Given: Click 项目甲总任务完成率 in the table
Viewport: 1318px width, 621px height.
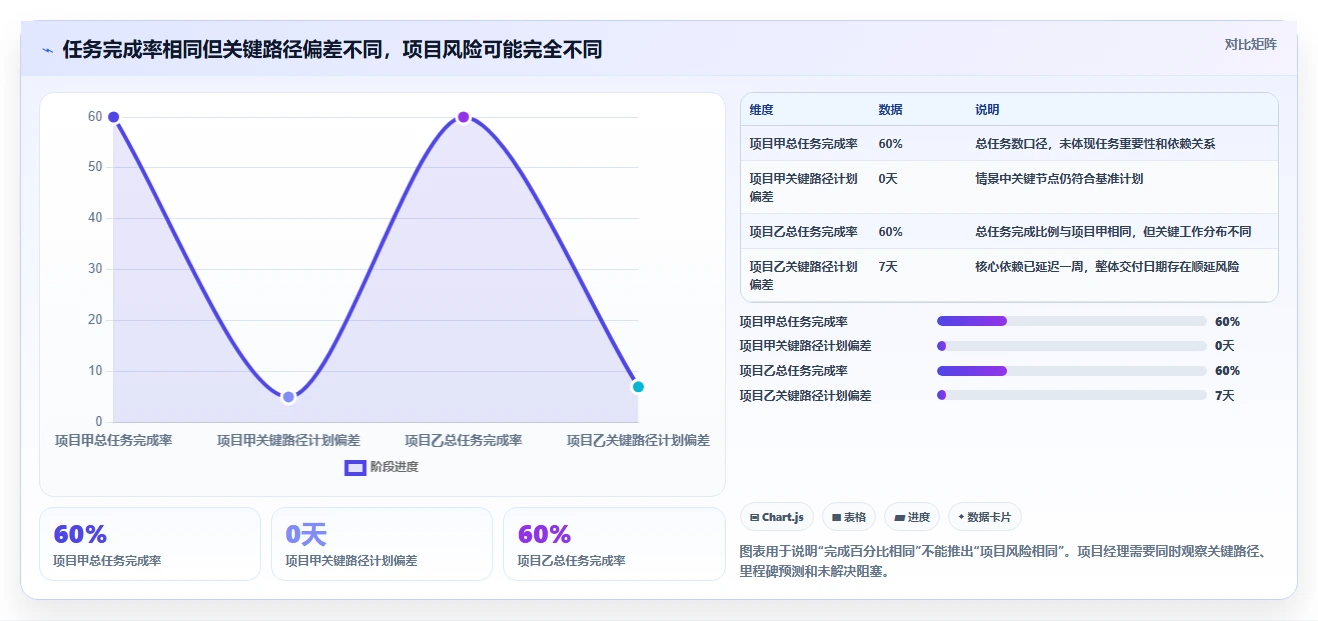Looking at the screenshot, I should pyautogui.click(x=803, y=144).
